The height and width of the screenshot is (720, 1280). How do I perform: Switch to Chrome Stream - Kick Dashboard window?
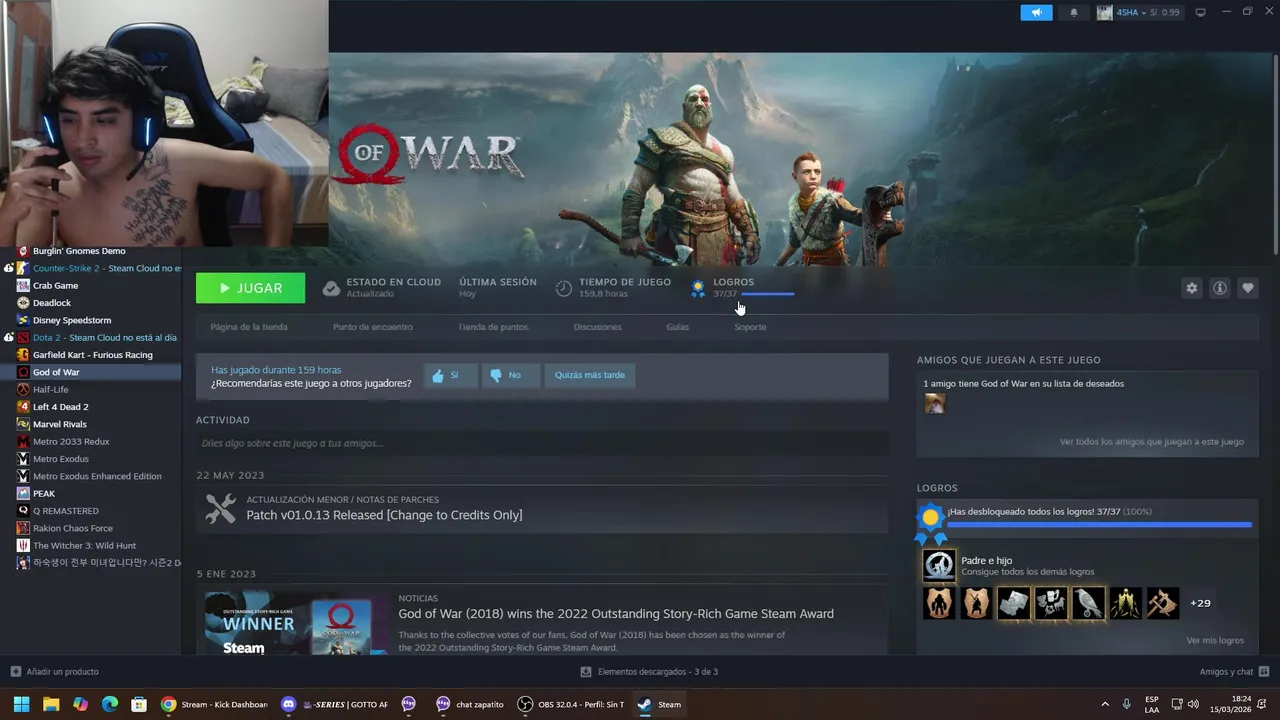point(214,704)
